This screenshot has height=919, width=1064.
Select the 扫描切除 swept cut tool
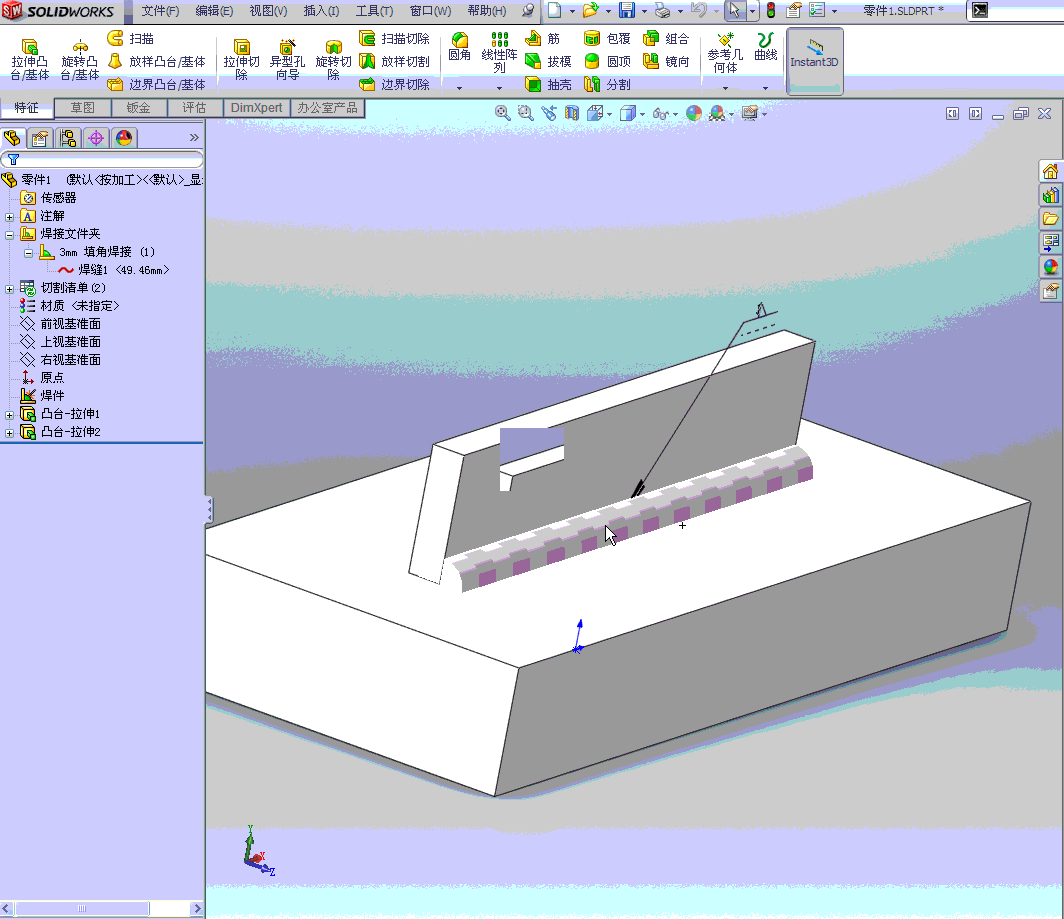click(x=394, y=39)
